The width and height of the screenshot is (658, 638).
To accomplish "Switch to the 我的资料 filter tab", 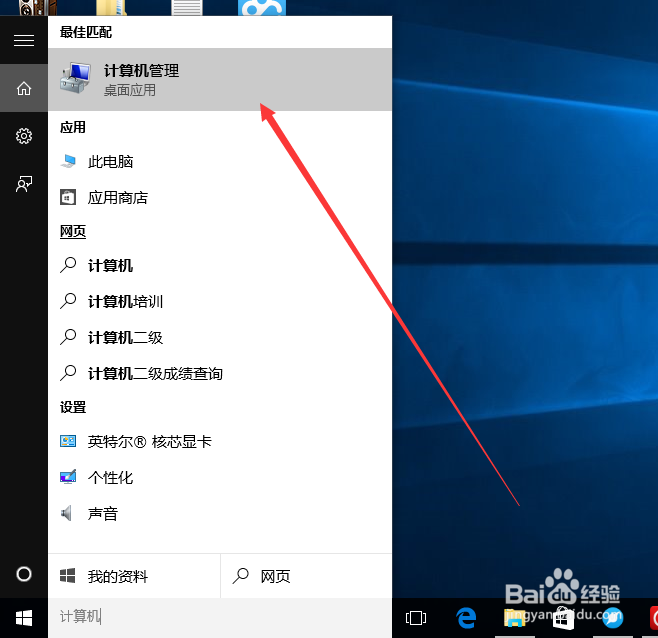I will (134, 576).
